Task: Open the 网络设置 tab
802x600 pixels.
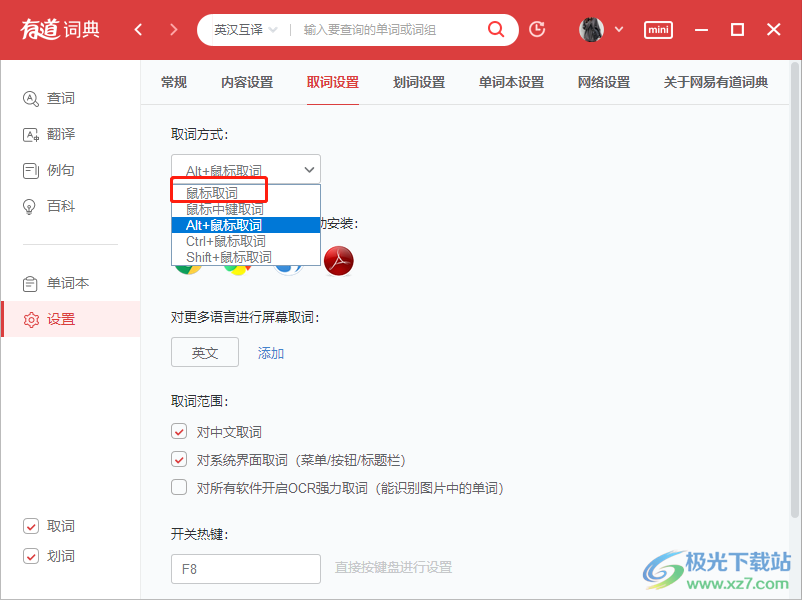Action: pyautogui.click(x=604, y=83)
